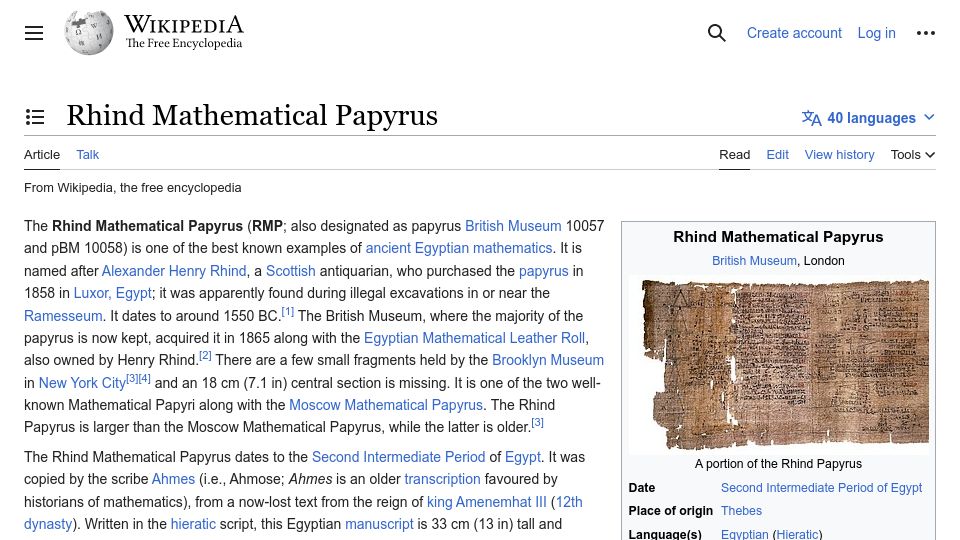Jump to citation [1]
The width and height of the screenshot is (960, 540).
point(288,312)
